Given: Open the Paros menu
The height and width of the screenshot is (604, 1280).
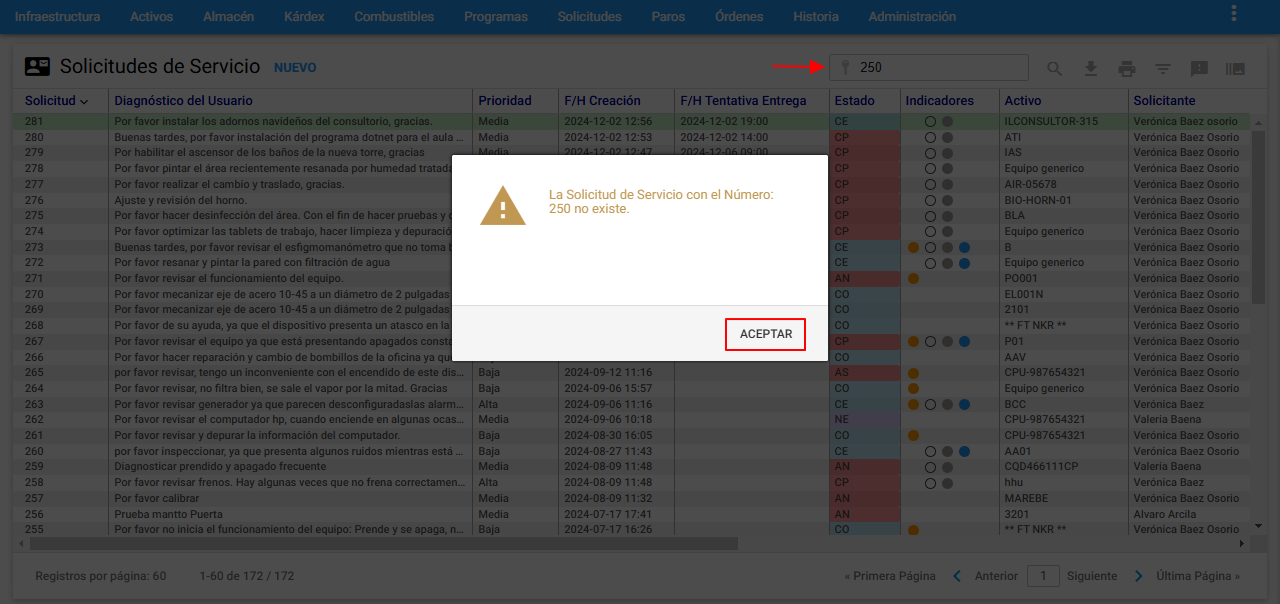Looking at the screenshot, I should coord(668,16).
